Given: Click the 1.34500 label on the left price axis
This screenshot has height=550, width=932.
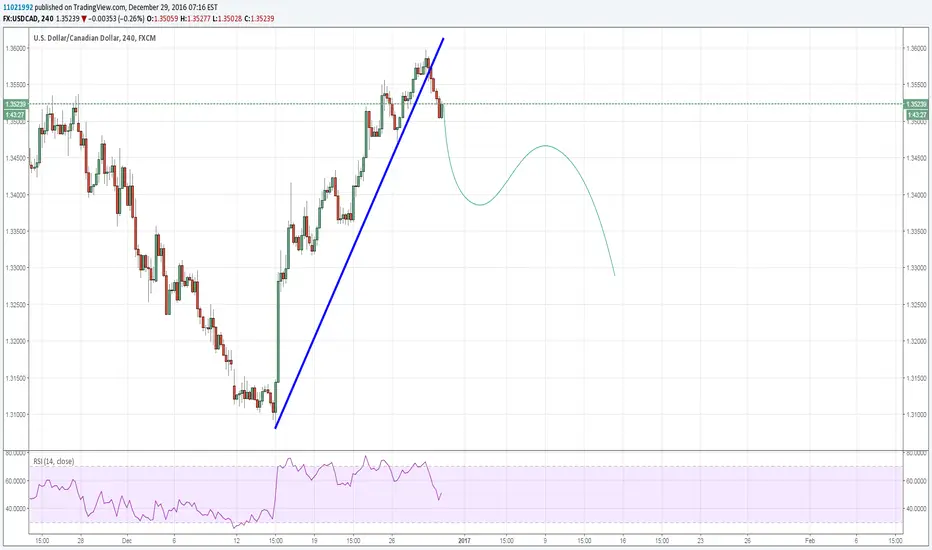Looking at the screenshot, I should tap(15, 158).
